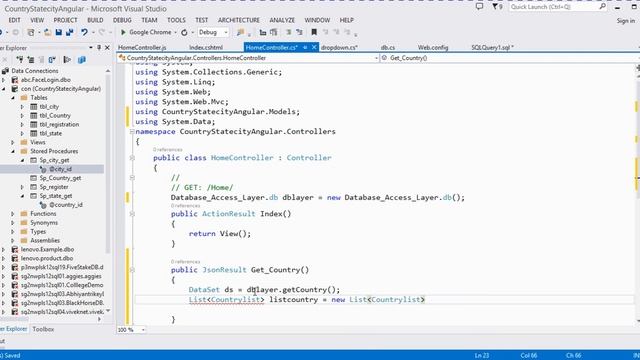Open the Server Explorer window options arrow

click(91, 48)
